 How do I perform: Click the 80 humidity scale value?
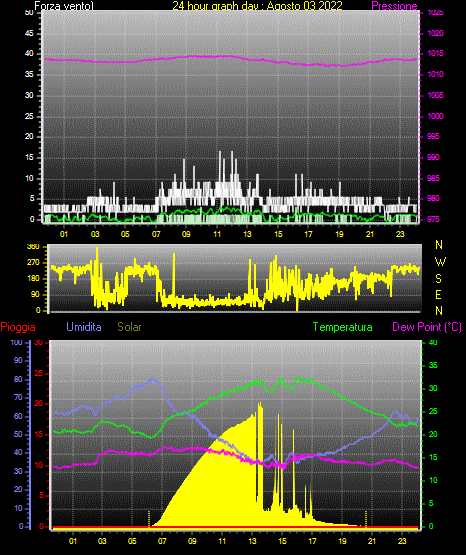pyautogui.click(x=18, y=379)
